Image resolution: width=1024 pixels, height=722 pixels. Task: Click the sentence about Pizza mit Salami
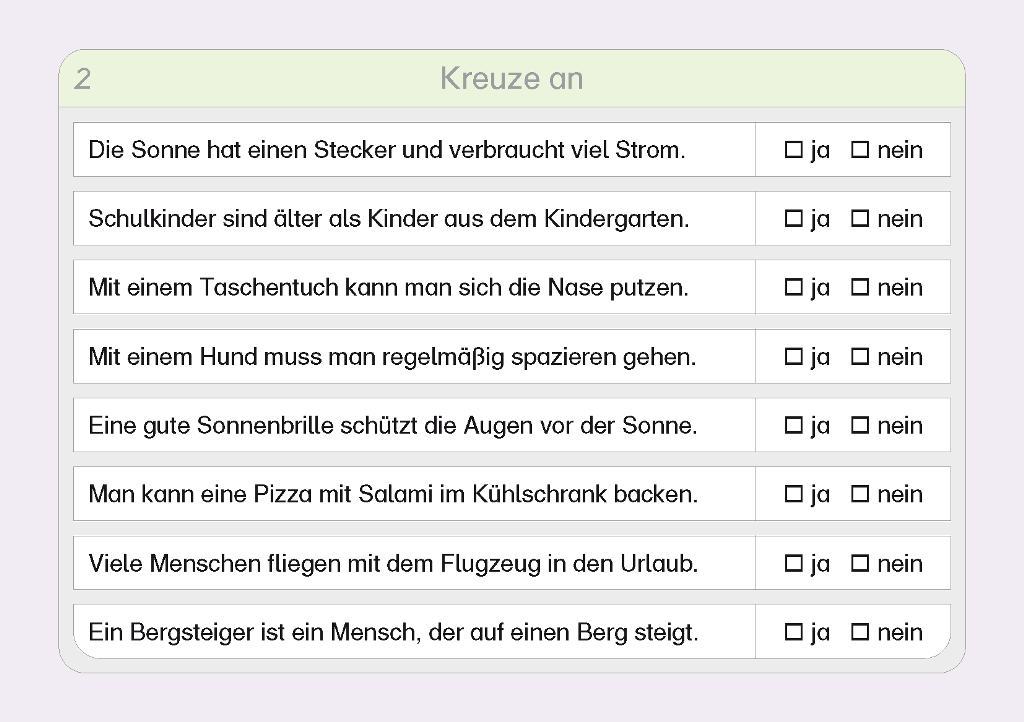coord(393,494)
